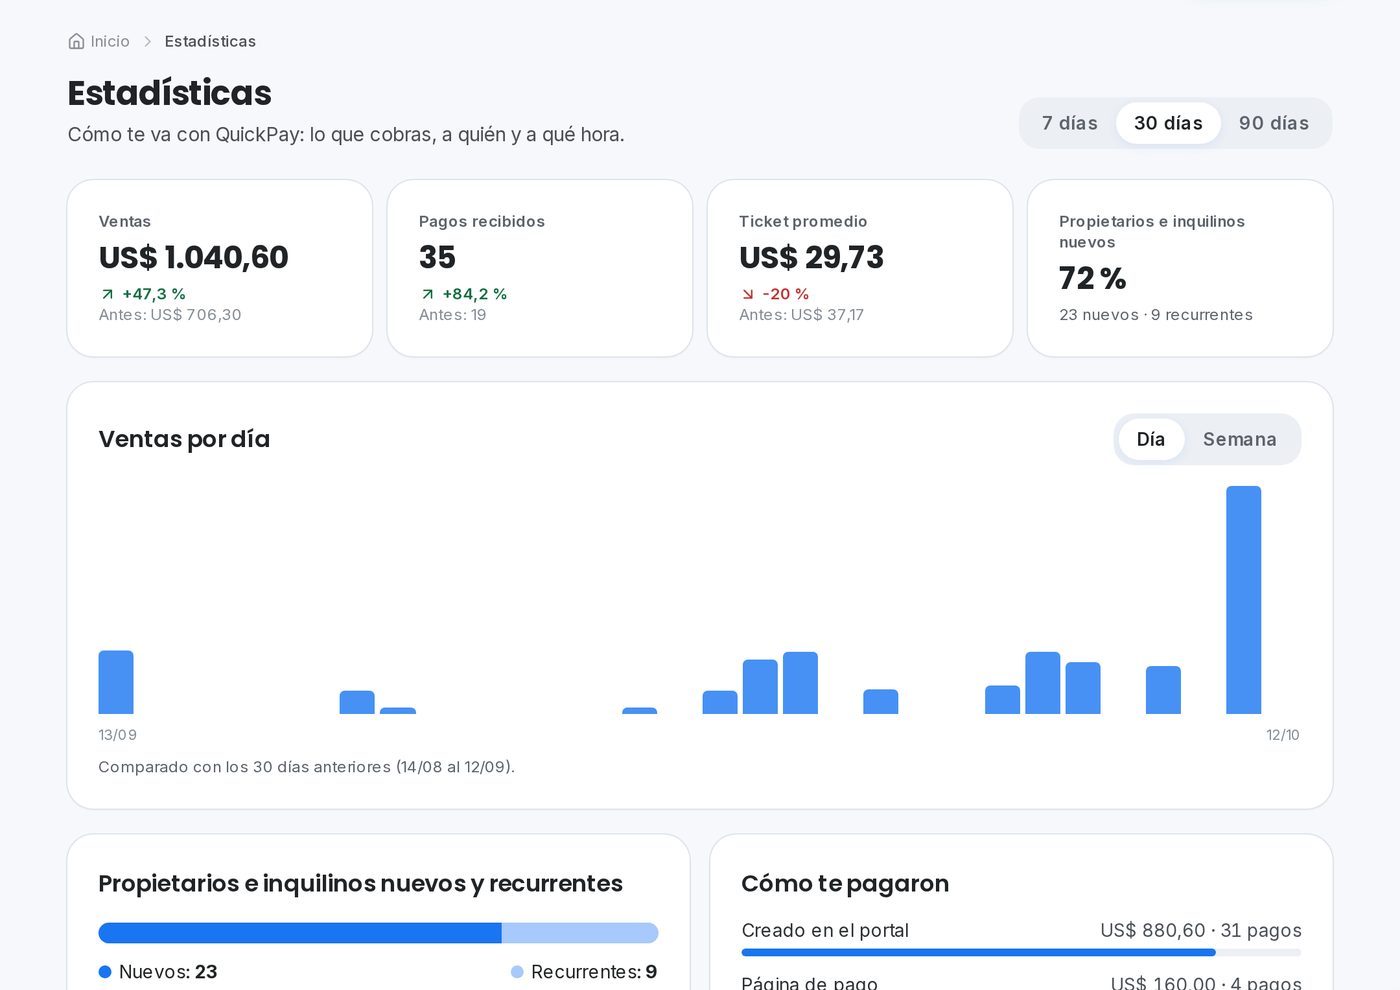The image size is (1400, 990).
Task: Click the US$ 29,73 value
Action: coord(812,257)
